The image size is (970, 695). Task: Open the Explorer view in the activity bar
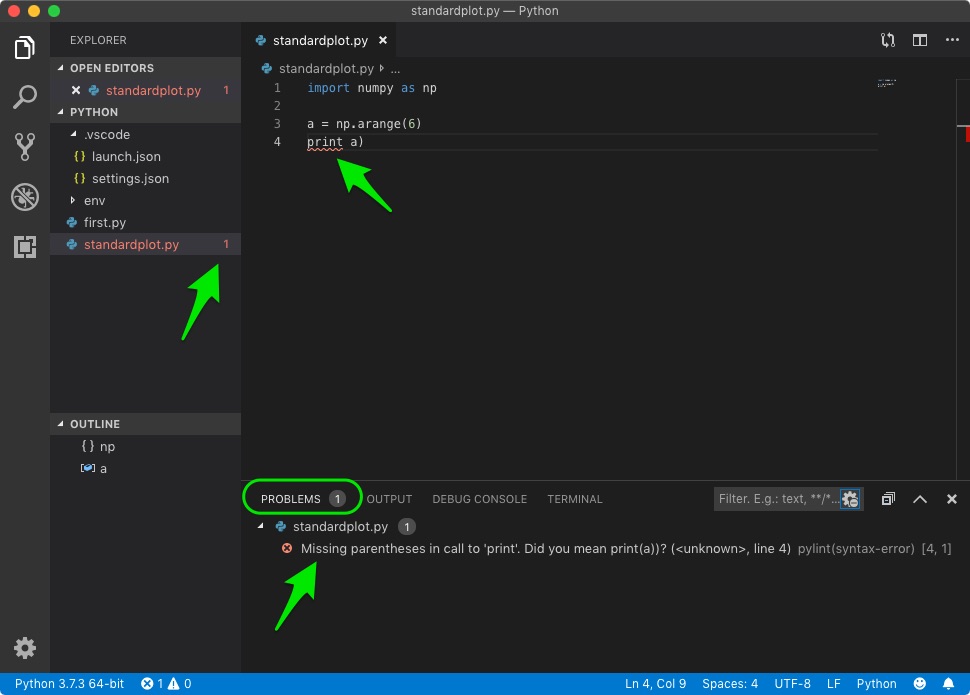point(24,47)
